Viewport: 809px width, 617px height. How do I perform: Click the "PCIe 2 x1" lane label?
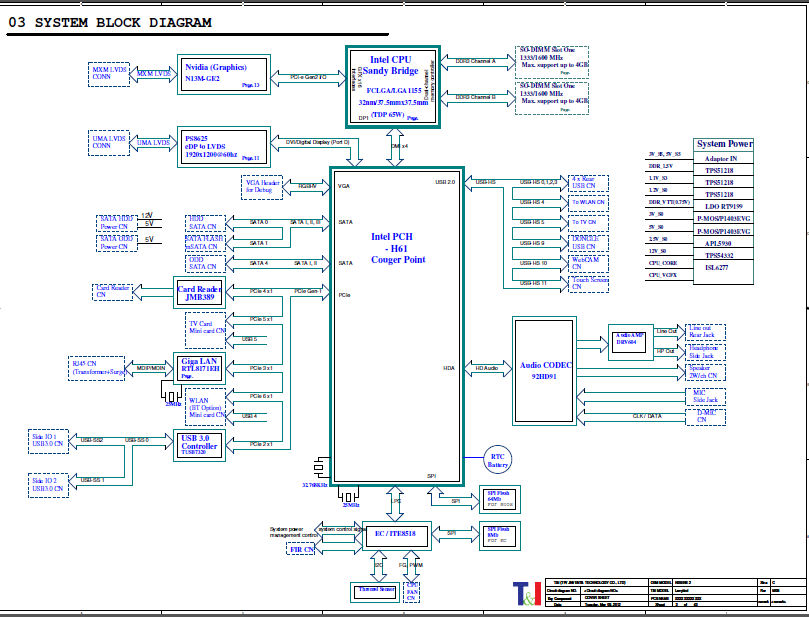click(261, 444)
